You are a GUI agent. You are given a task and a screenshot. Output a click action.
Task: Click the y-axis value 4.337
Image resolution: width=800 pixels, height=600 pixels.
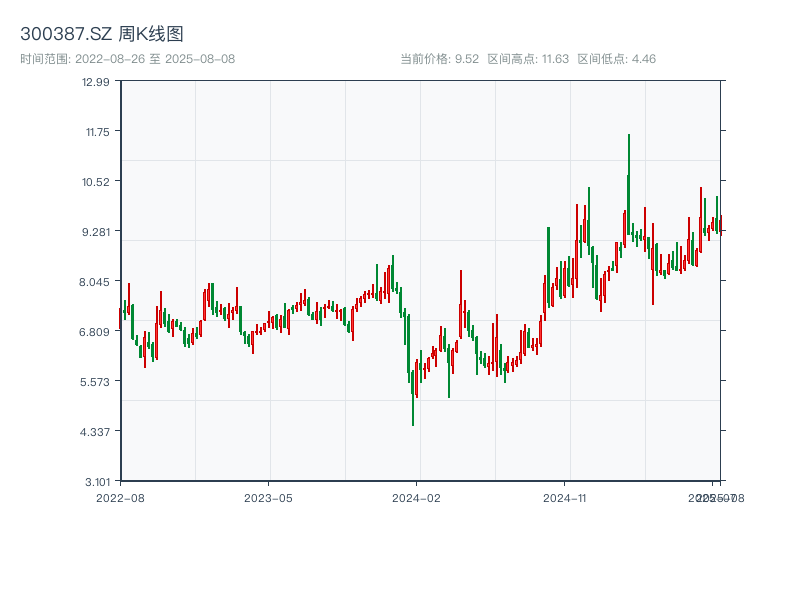[x=94, y=432]
